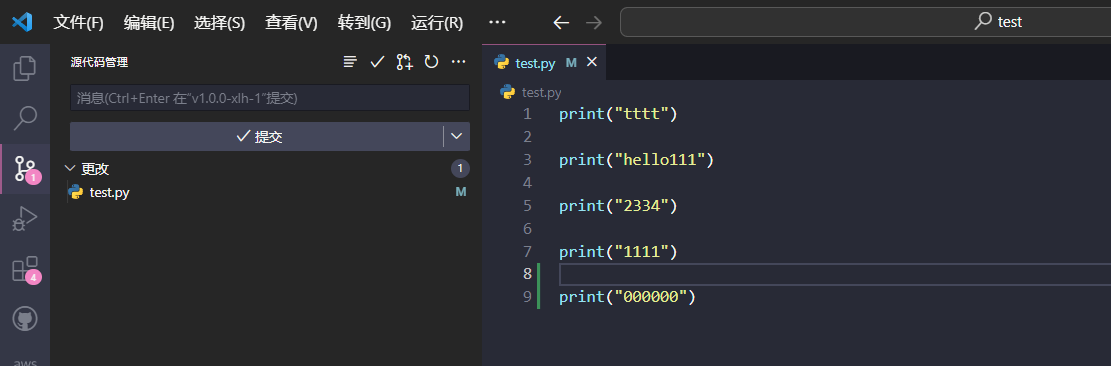Open the commit button dropdown arrow

(457, 137)
